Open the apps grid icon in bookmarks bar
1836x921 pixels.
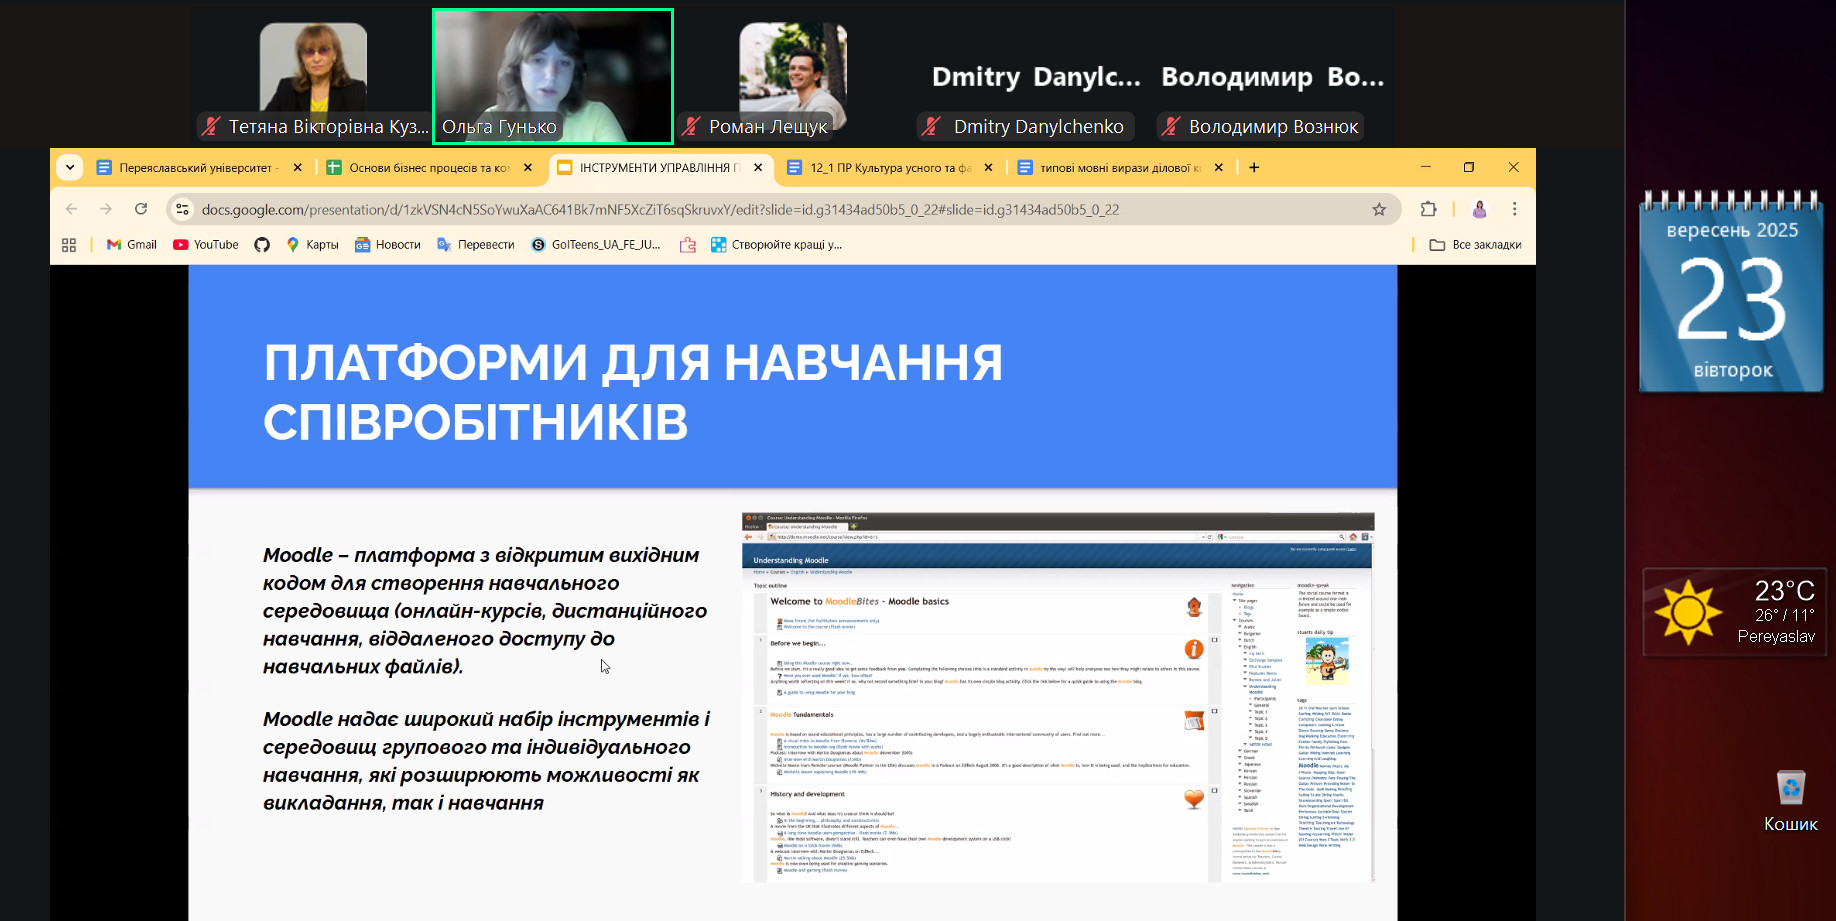click(69, 245)
